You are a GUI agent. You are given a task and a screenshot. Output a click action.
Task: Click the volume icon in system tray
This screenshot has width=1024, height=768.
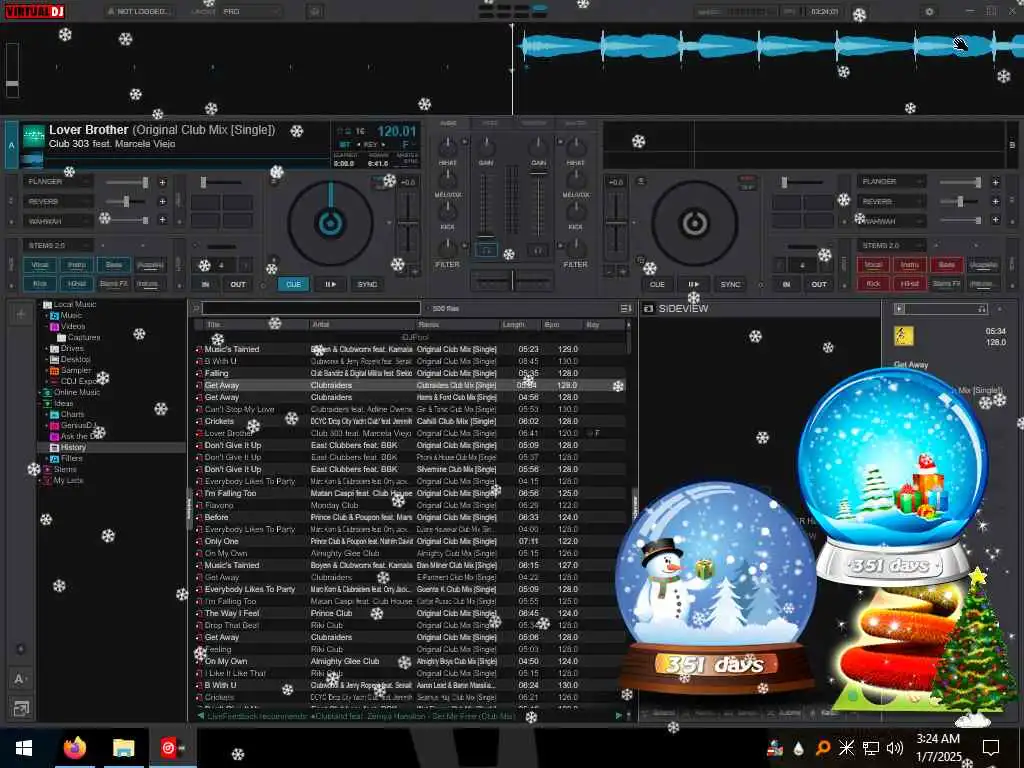pos(895,748)
